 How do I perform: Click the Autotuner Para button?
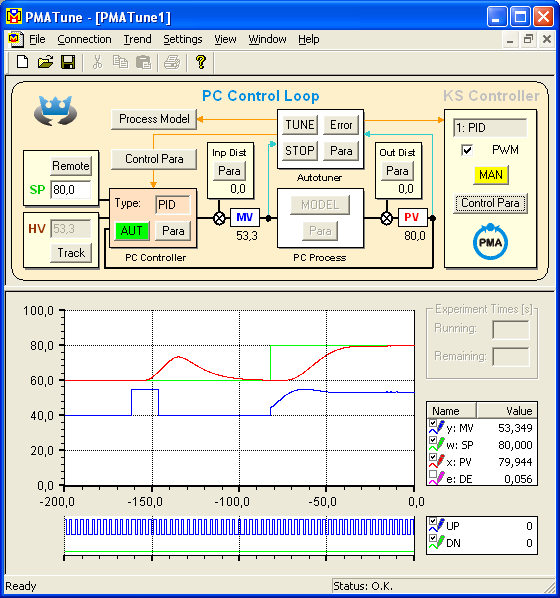click(x=341, y=151)
